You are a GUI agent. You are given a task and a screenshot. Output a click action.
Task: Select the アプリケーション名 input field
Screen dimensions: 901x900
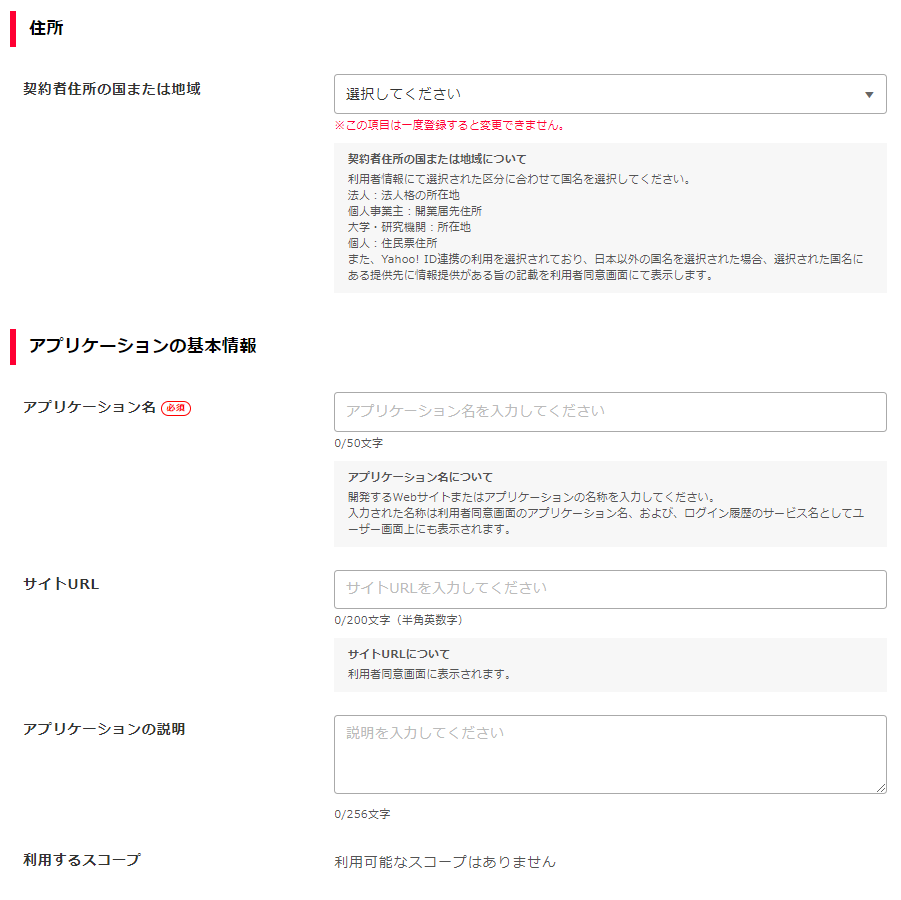tap(610, 412)
